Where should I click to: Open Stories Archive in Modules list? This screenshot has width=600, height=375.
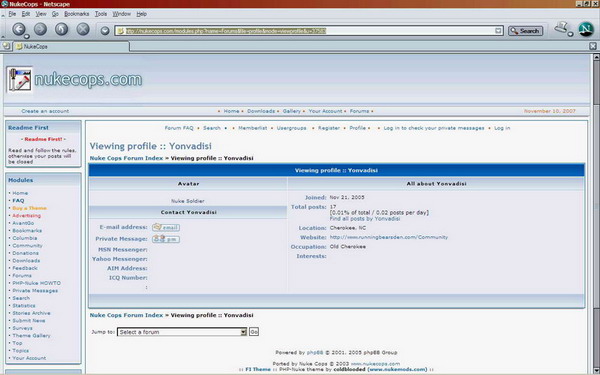click(31, 313)
